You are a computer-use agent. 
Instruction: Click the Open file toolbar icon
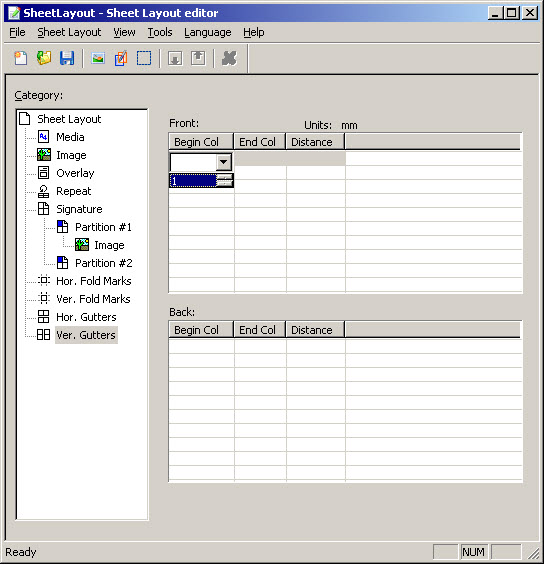tap(44, 58)
